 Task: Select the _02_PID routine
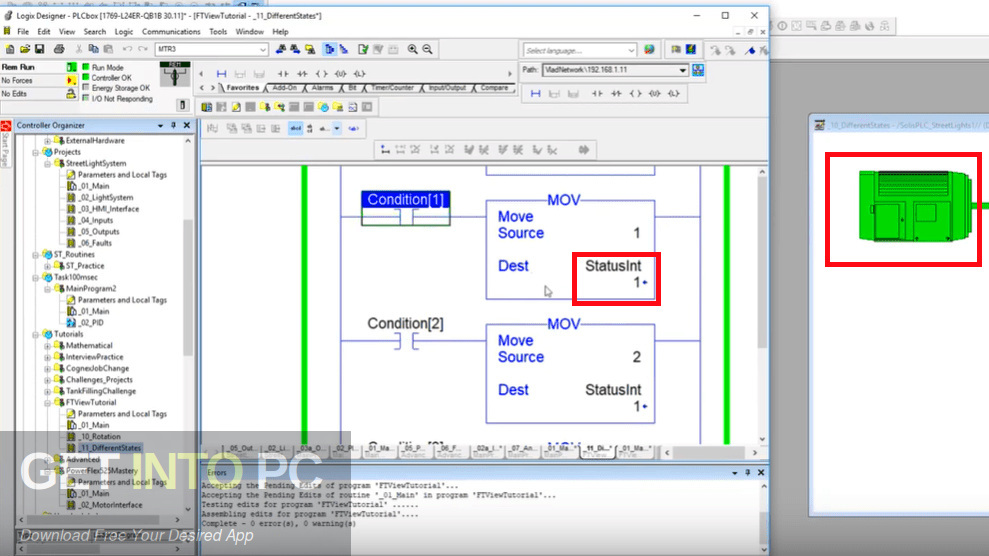(x=91, y=323)
